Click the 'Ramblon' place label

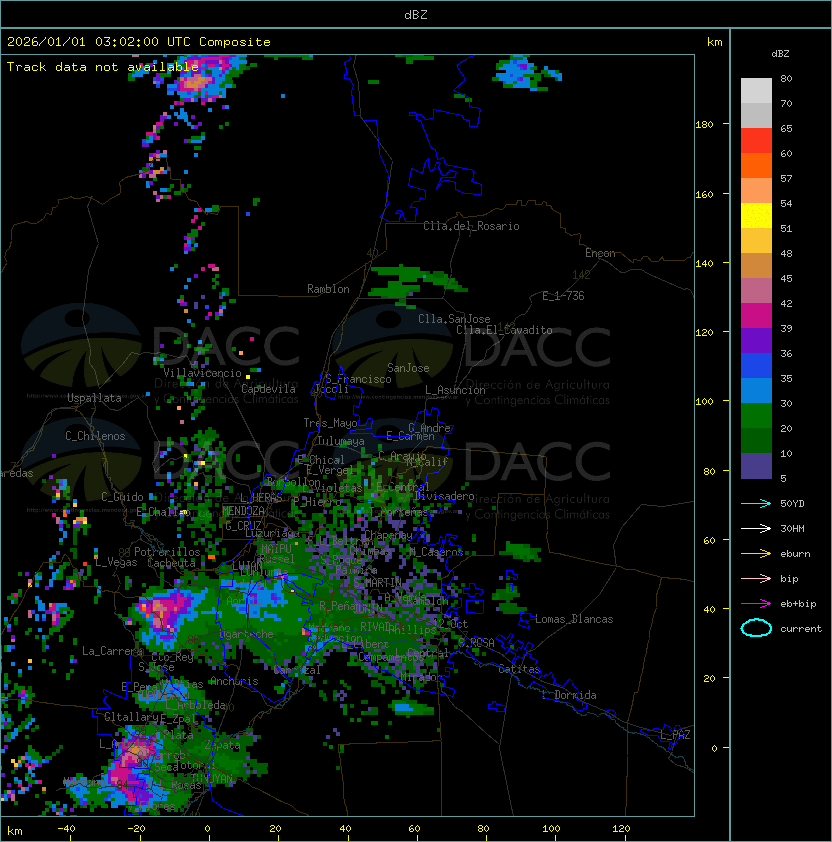pyautogui.click(x=328, y=289)
